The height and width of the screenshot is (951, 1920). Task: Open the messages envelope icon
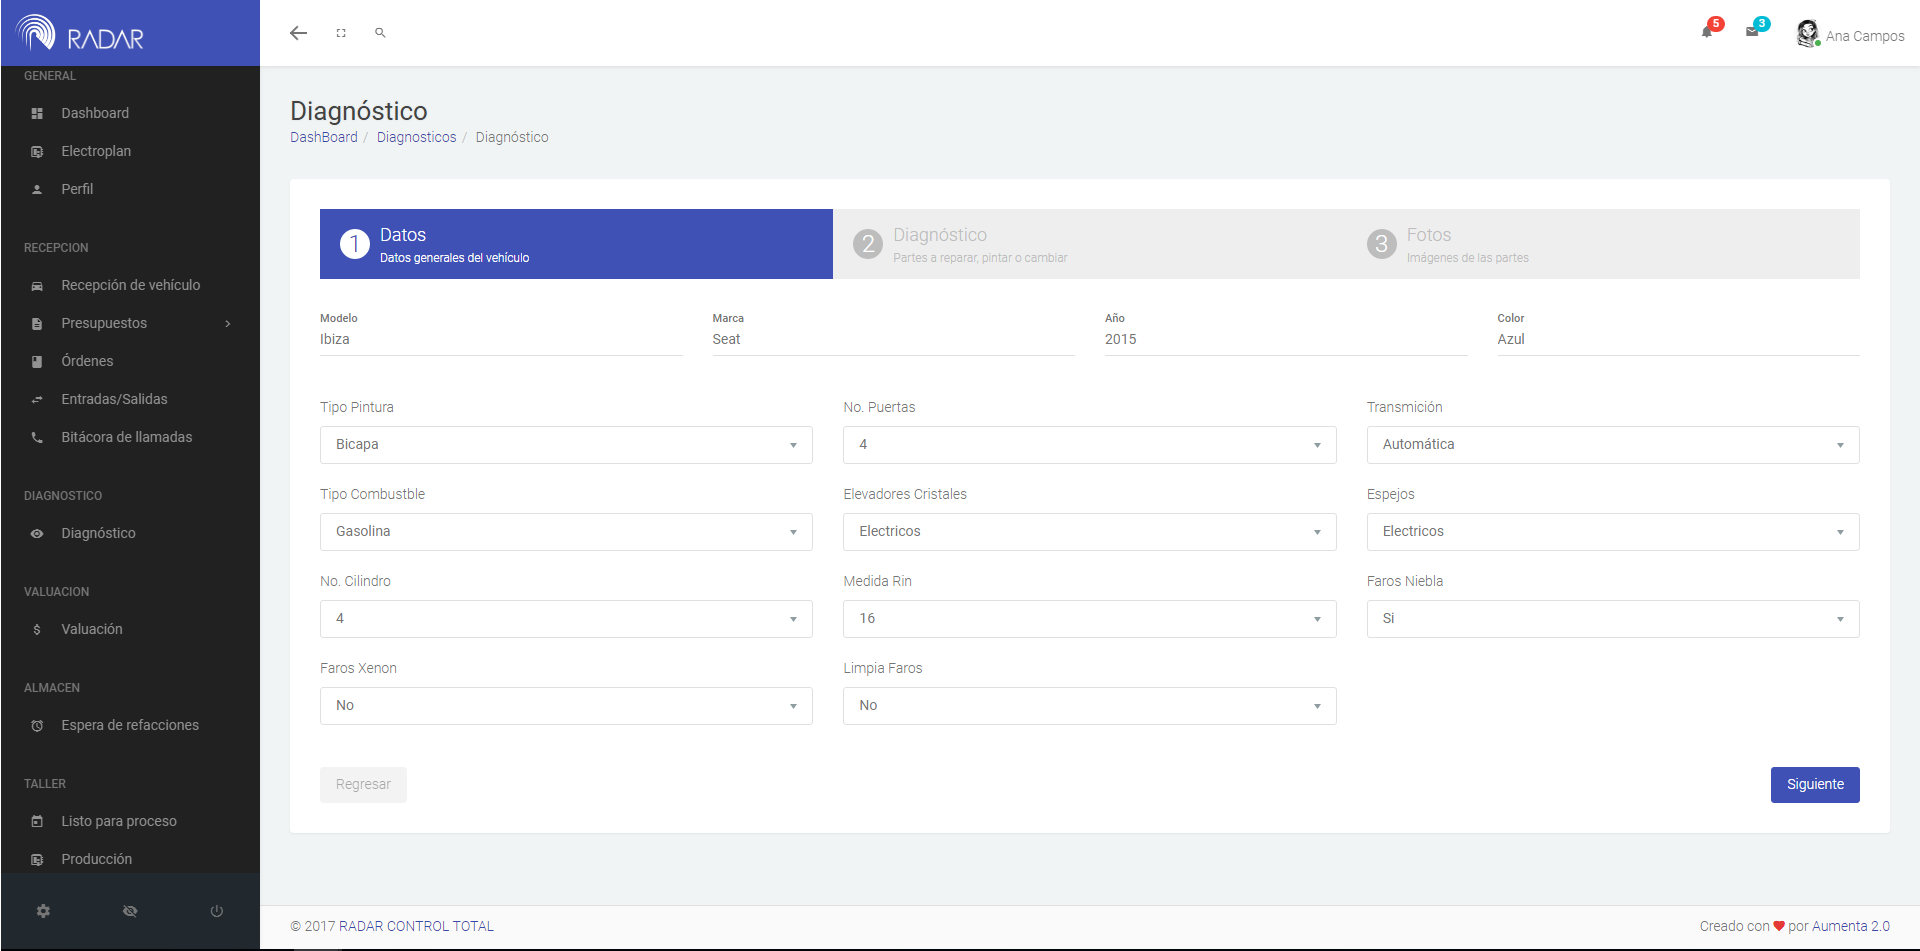[x=1753, y=32]
